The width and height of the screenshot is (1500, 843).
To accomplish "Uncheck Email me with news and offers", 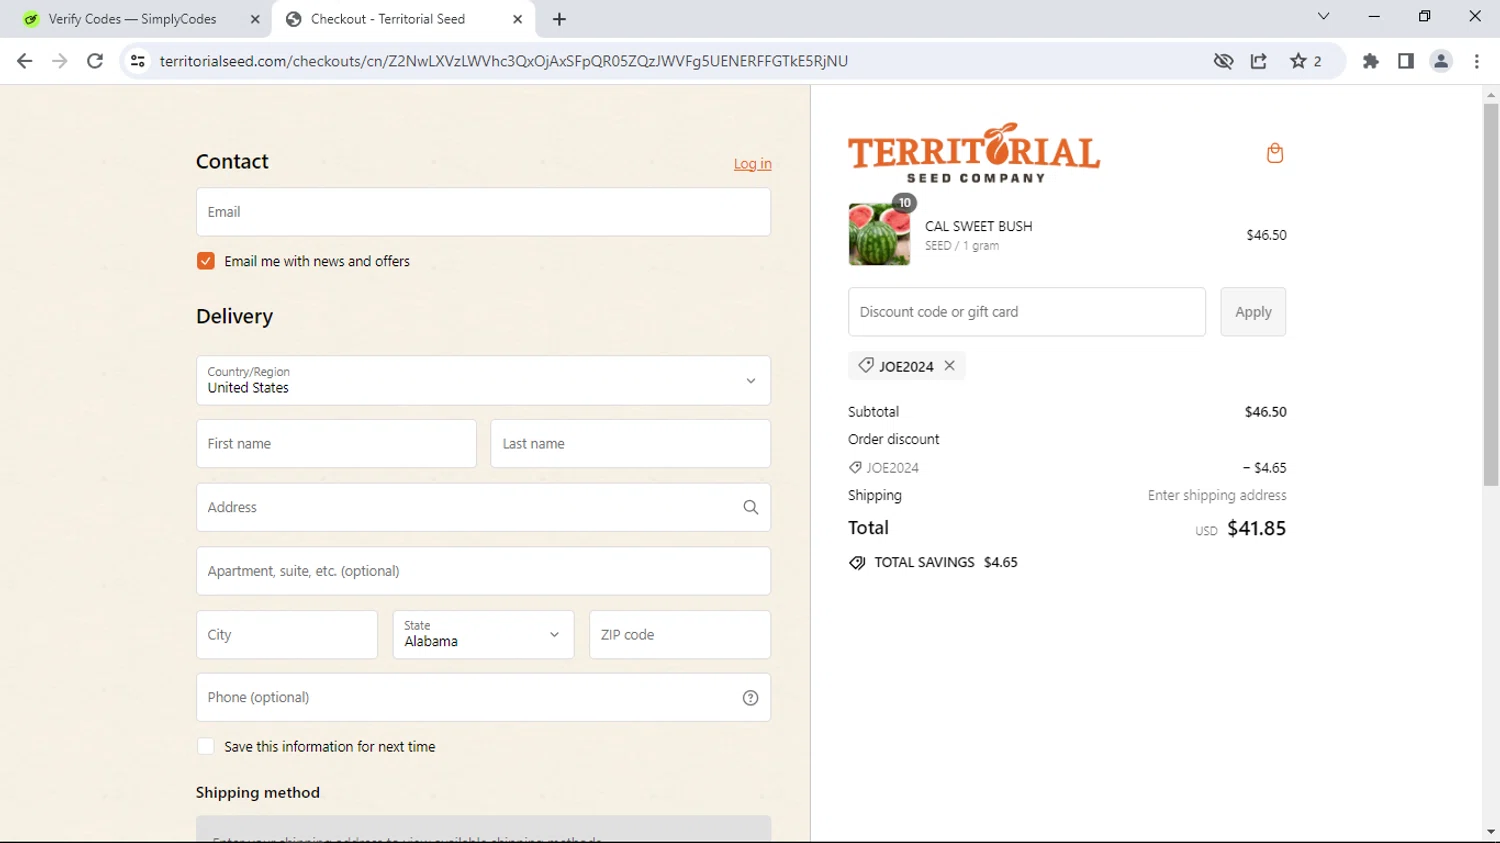I will pos(206,261).
